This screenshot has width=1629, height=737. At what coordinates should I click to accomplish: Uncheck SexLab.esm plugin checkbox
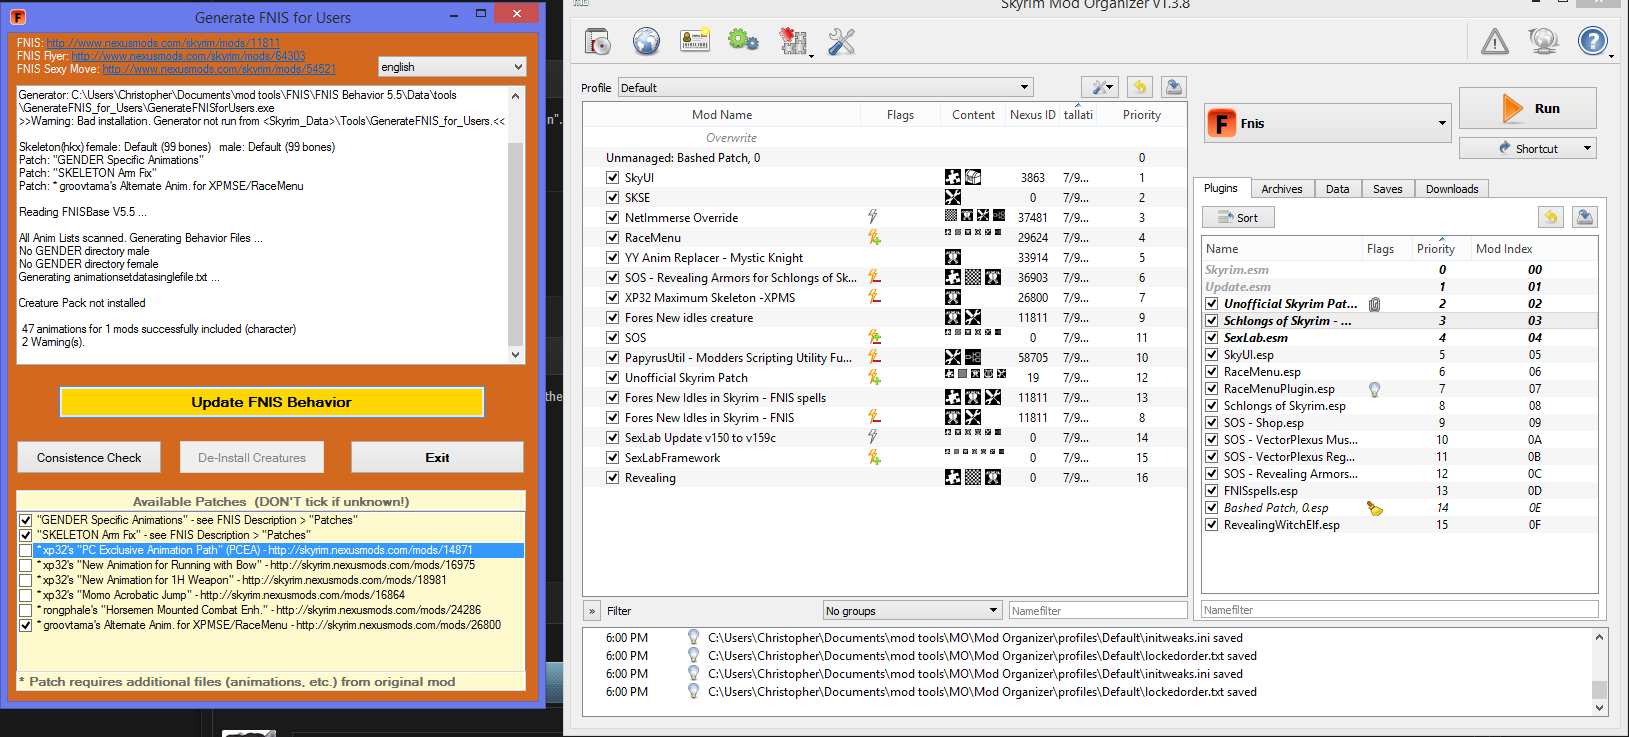(x=1211, y=338)
